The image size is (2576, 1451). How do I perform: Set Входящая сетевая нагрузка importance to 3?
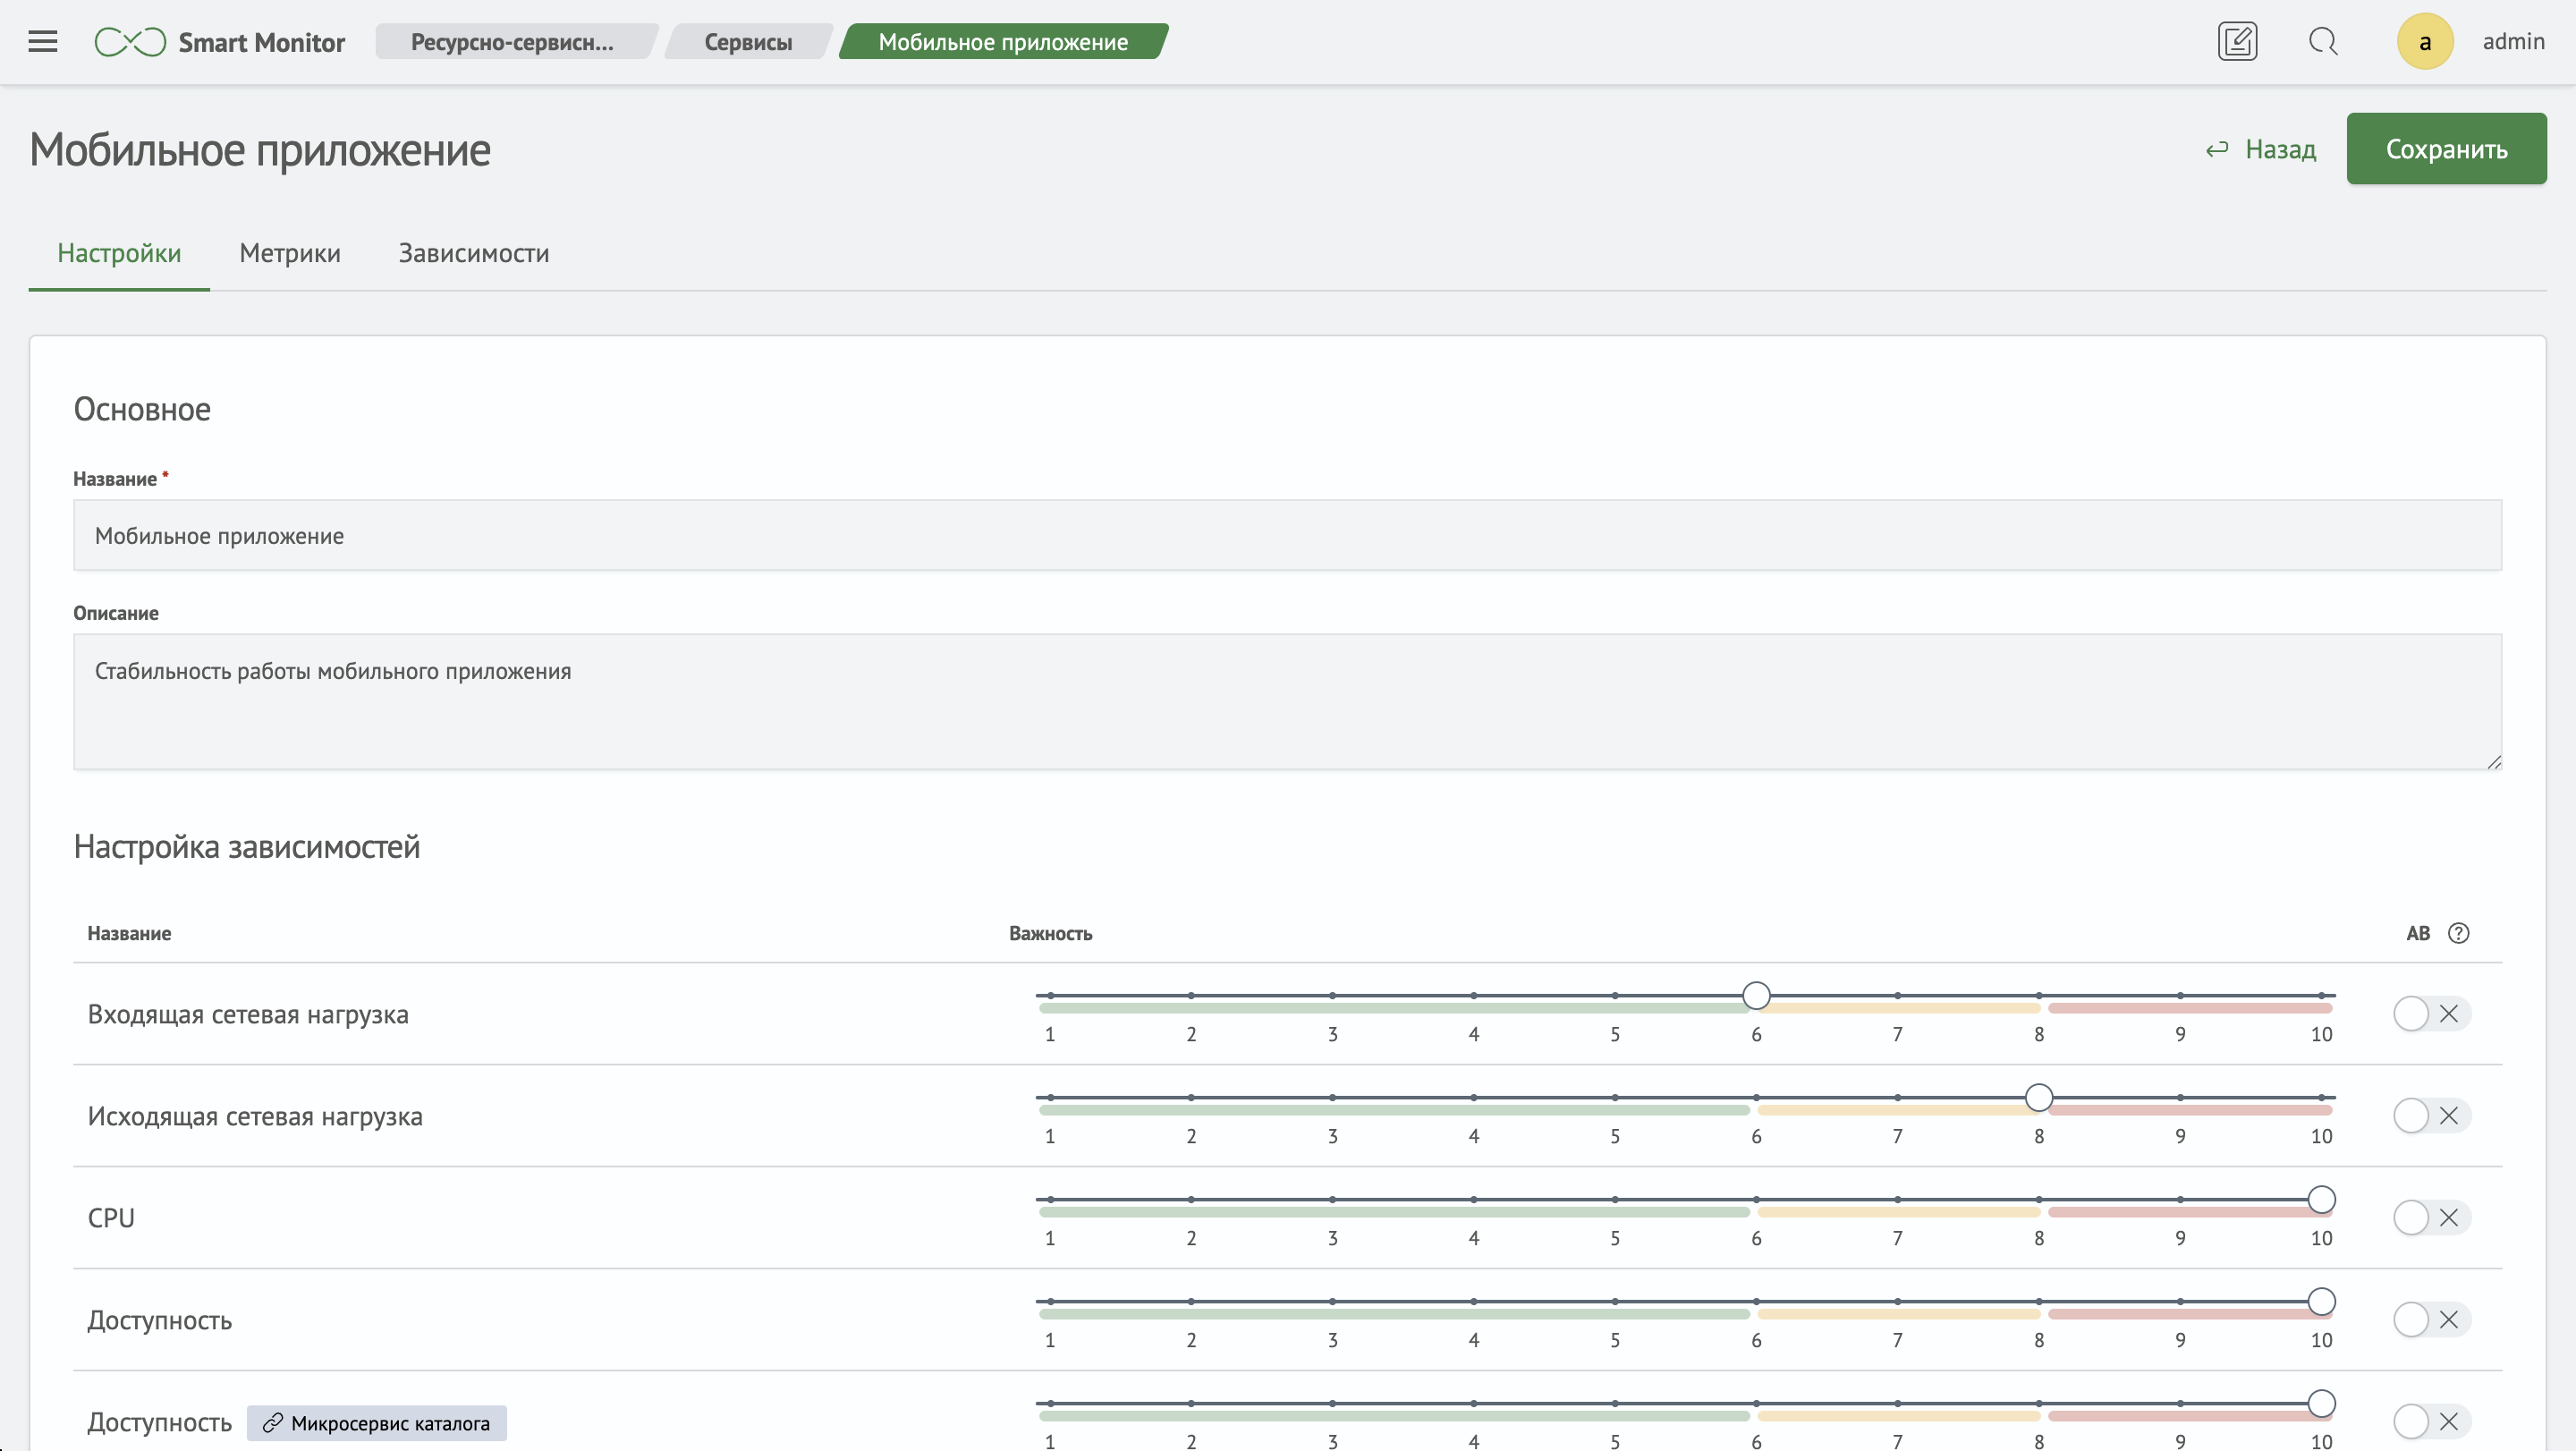1333,996
